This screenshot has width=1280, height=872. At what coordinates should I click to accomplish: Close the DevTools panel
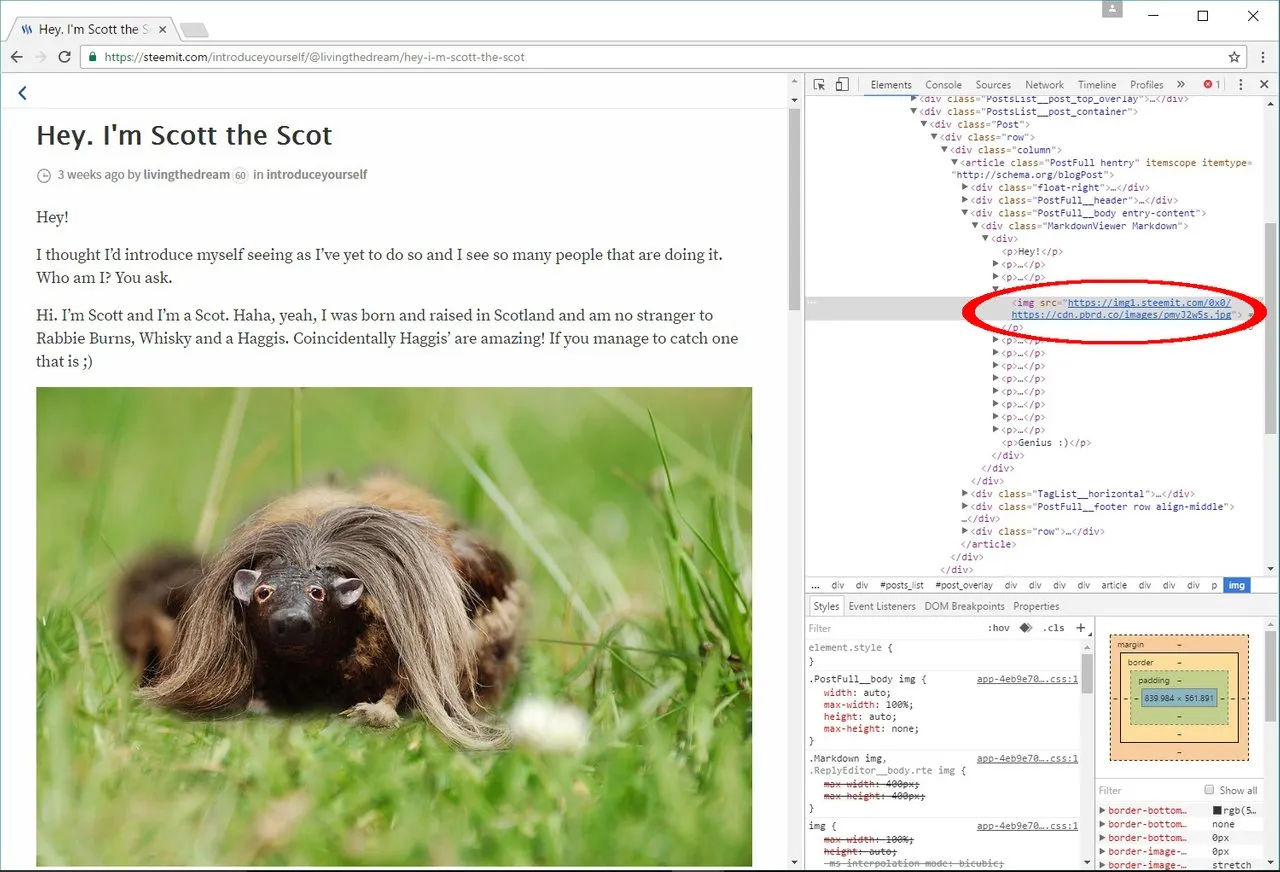point(1262,85)
